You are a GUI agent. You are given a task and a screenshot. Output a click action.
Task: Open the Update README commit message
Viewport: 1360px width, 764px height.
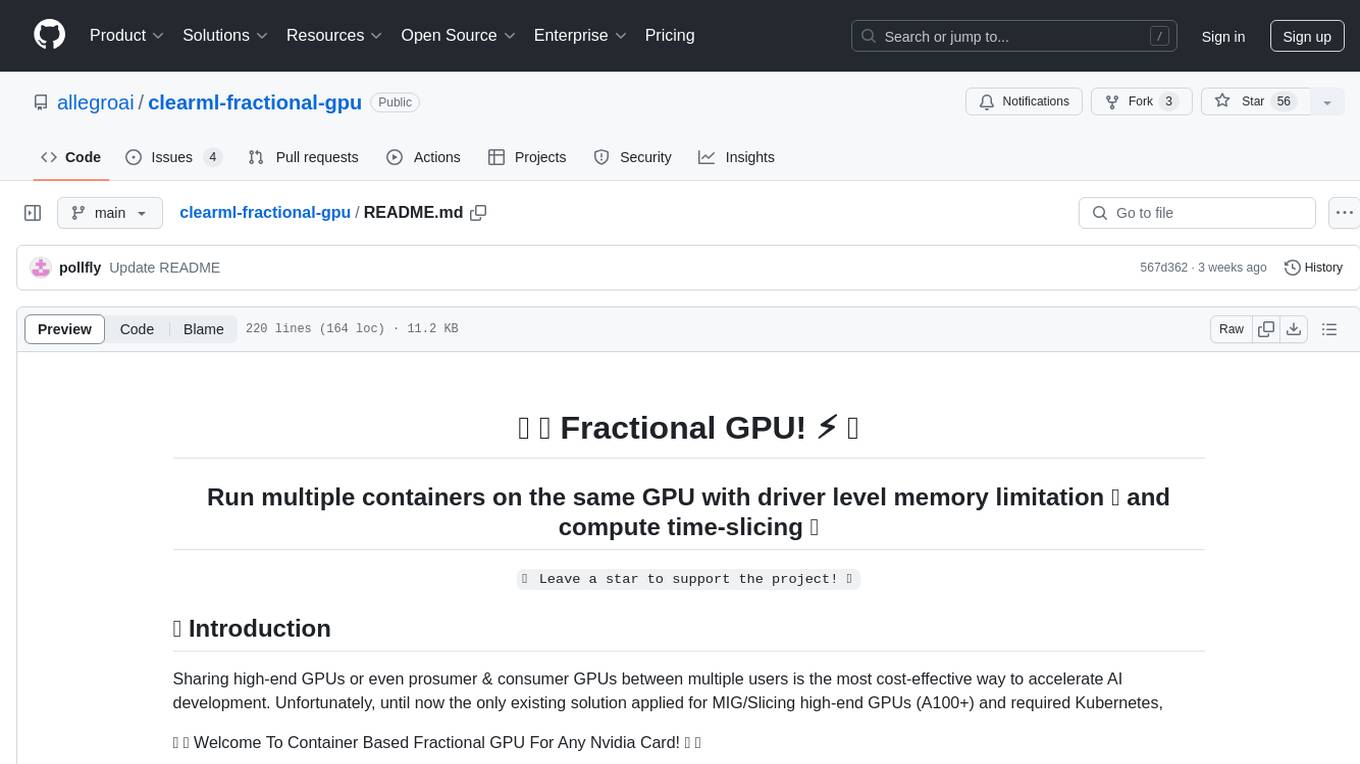[x=164, y=267]
